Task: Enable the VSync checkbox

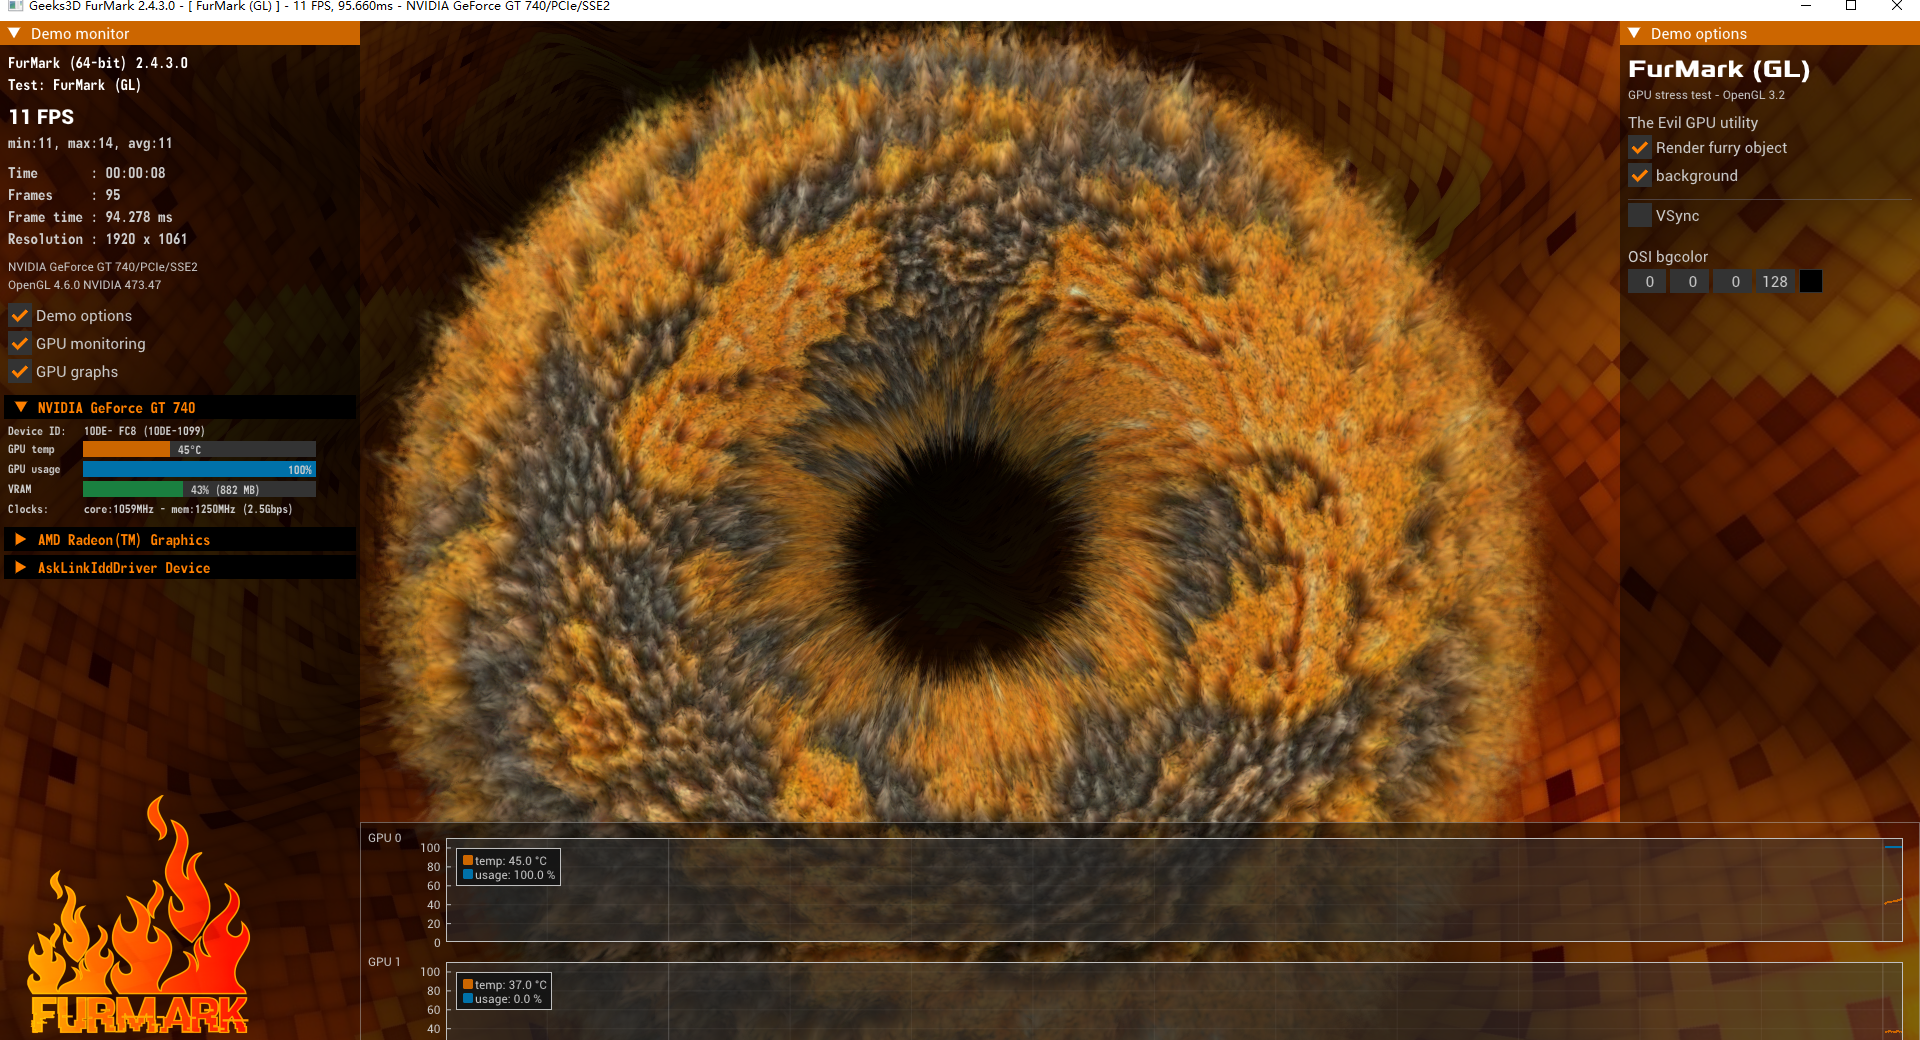Action: (x=1639, y=216)
